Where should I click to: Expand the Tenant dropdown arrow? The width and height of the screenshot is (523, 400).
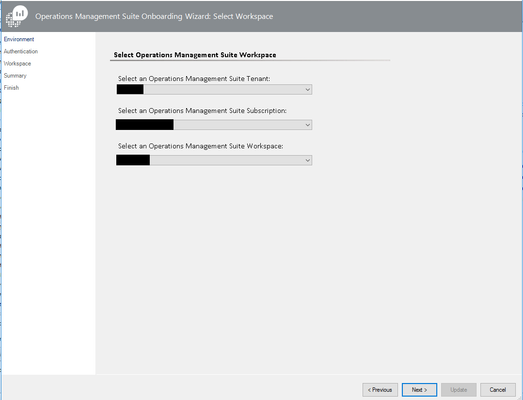pos(308,89)
